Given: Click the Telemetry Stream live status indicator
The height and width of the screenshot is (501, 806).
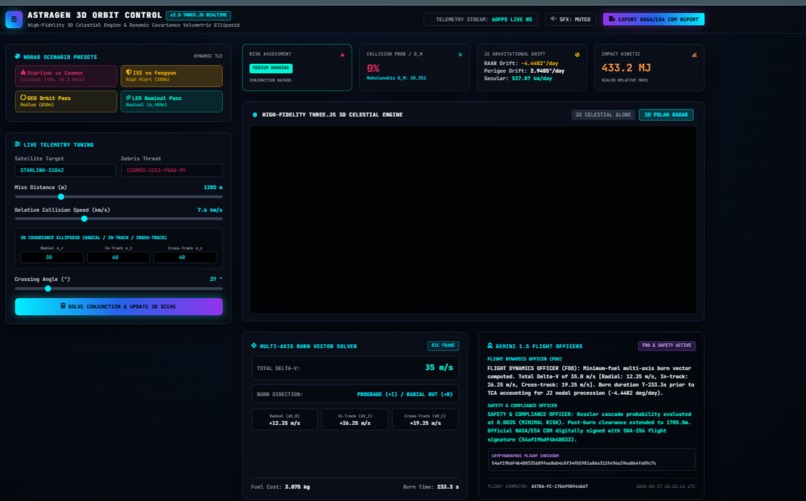Looking at the screenshot, I should click(481, 20).
